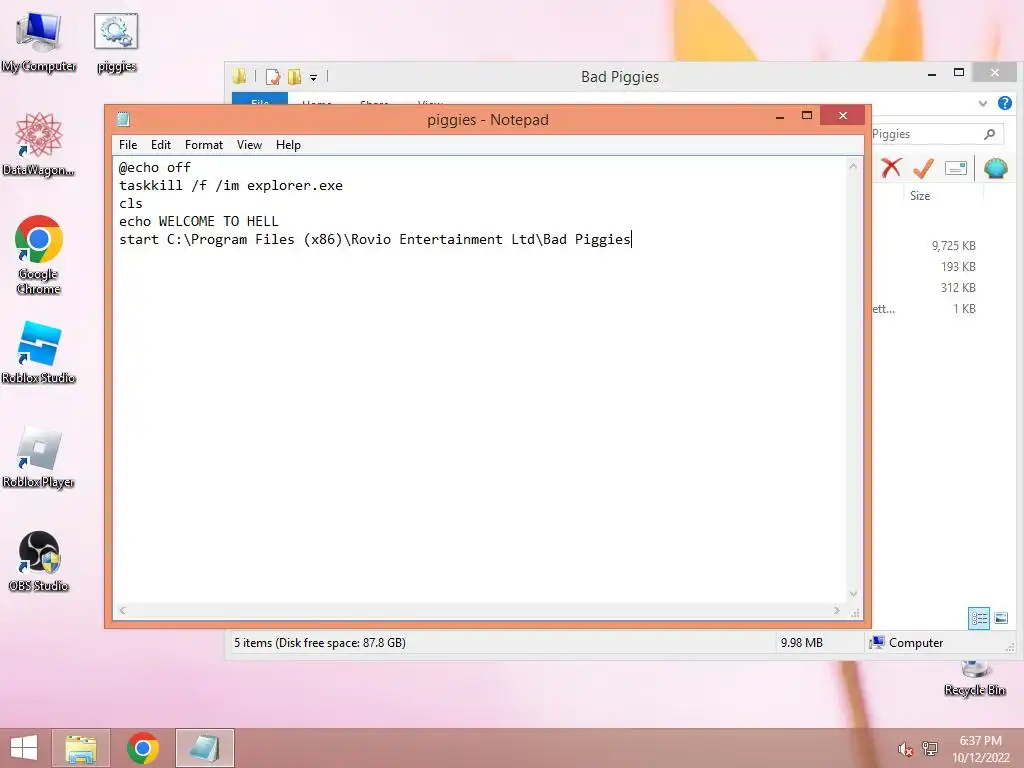Click the Notepad vertical scrollbar down arrow
The width and height of the screenshot is (1024, 768).
(x=853, y=594)
